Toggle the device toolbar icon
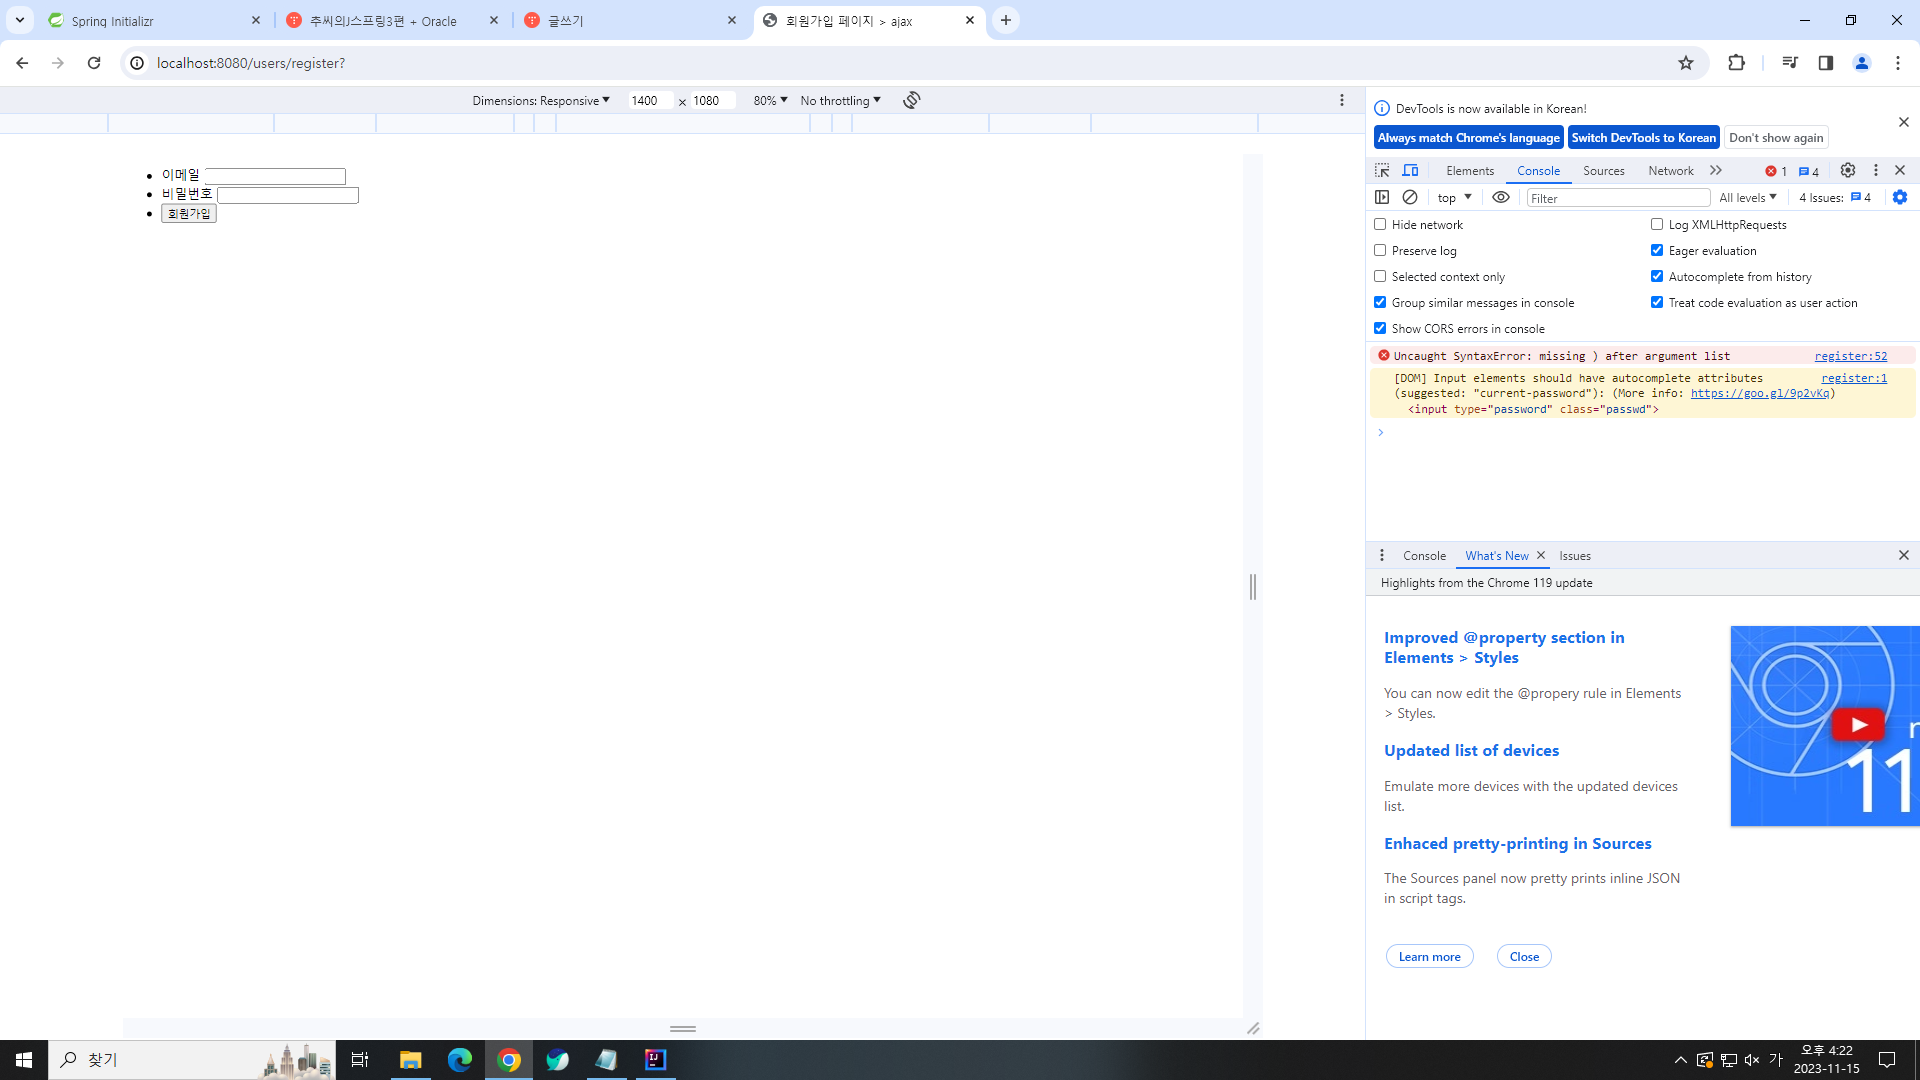1920x1080 pixels. (x=1410, y=171)
